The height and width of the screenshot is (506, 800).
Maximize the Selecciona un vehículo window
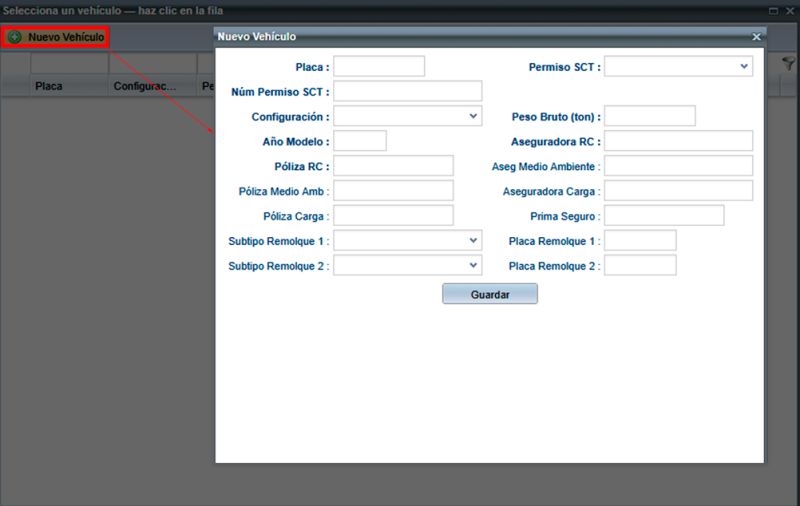coord(773,11)
